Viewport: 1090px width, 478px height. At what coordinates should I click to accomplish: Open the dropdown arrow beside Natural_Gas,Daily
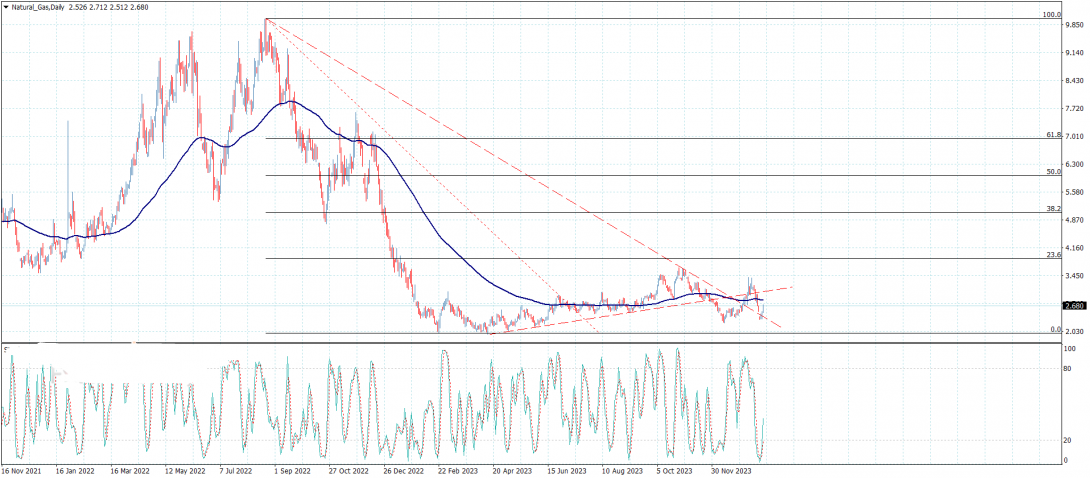pos(6,6)
